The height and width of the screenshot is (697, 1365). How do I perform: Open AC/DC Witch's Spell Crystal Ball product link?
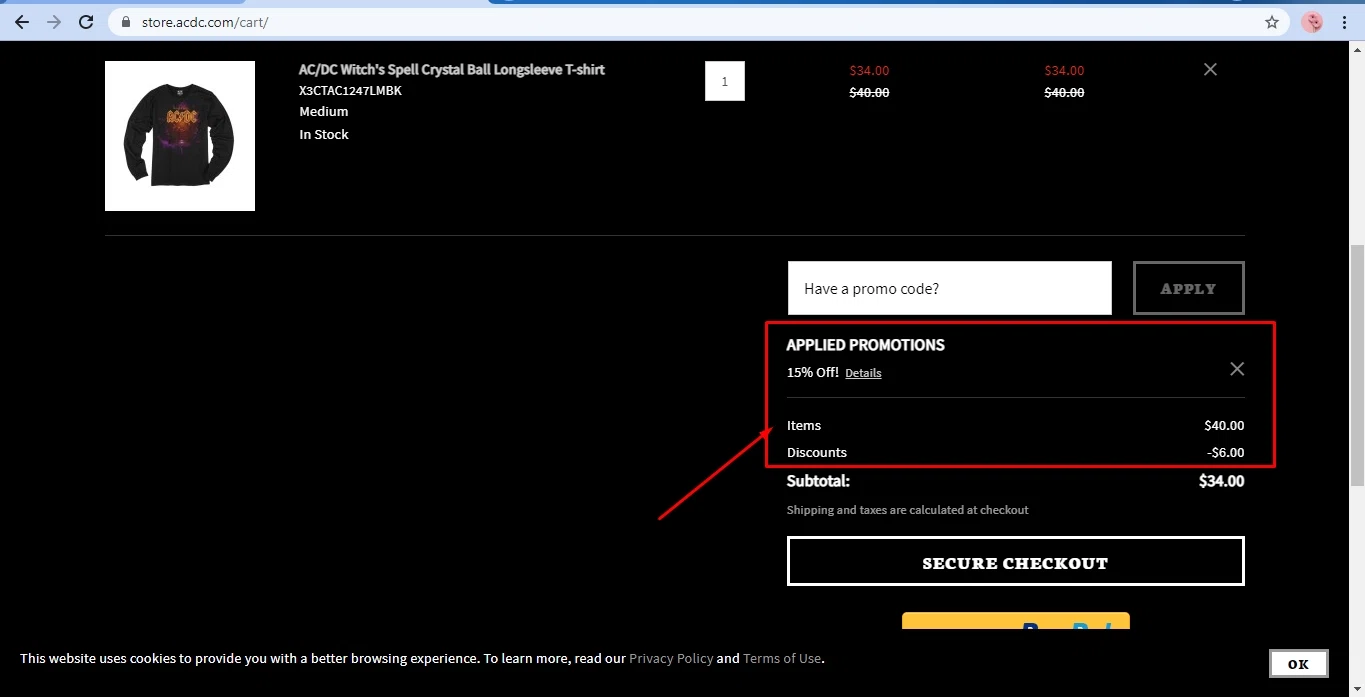click(451, 69)
